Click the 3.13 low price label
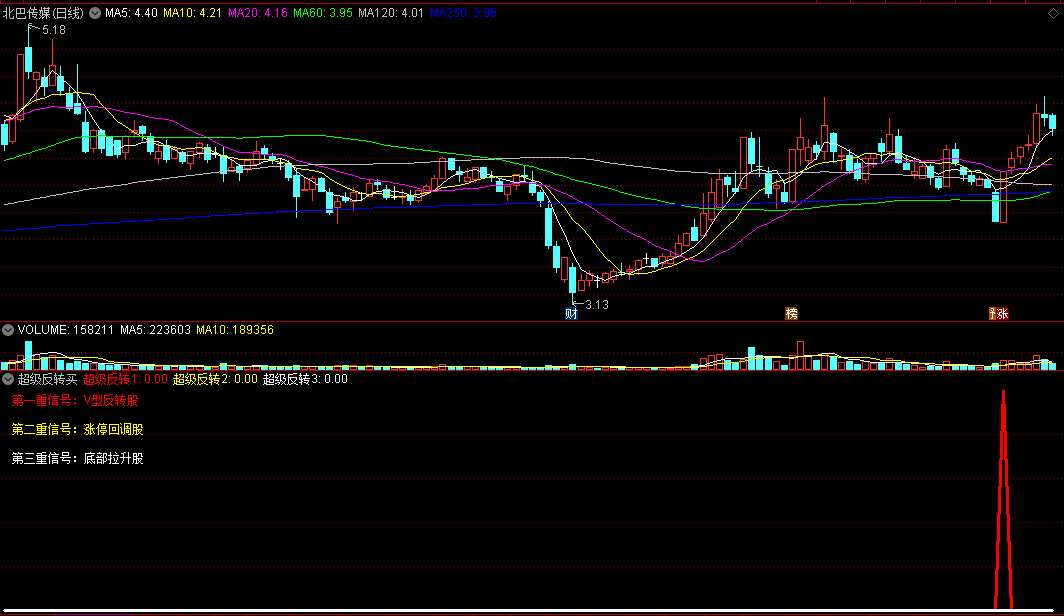 (x=597, y=305)
